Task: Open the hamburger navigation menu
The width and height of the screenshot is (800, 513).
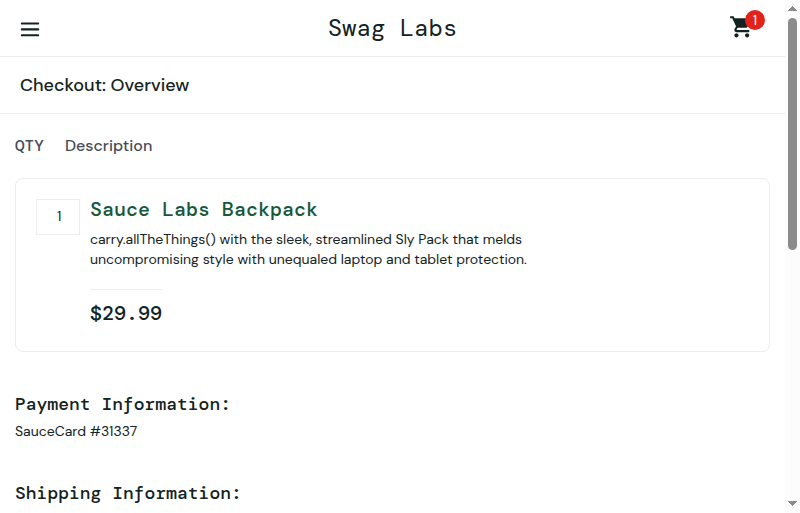Action: pos(30,29)
